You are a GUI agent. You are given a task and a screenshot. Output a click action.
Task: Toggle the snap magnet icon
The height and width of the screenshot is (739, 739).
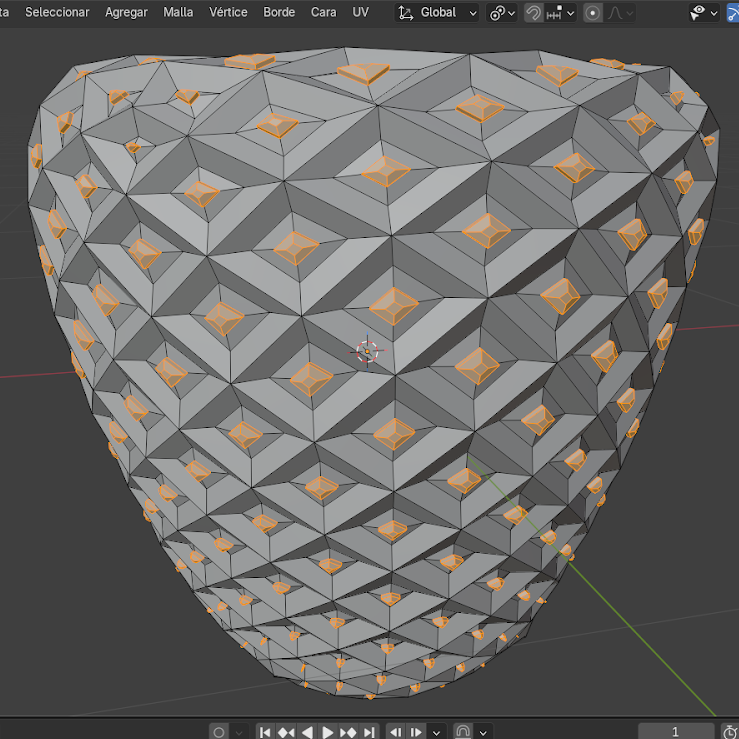(x=534, y=12)
